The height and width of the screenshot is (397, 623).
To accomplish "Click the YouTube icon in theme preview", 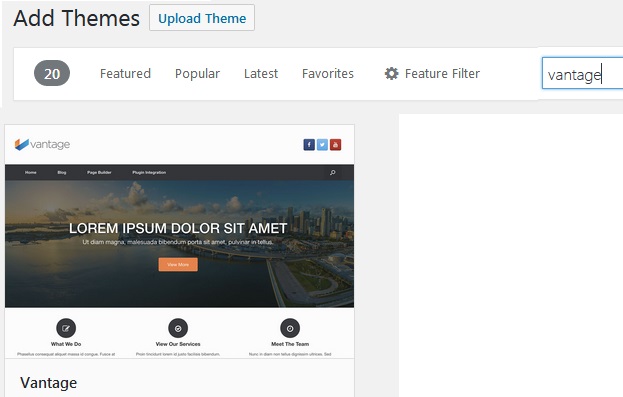I will 335,145.
